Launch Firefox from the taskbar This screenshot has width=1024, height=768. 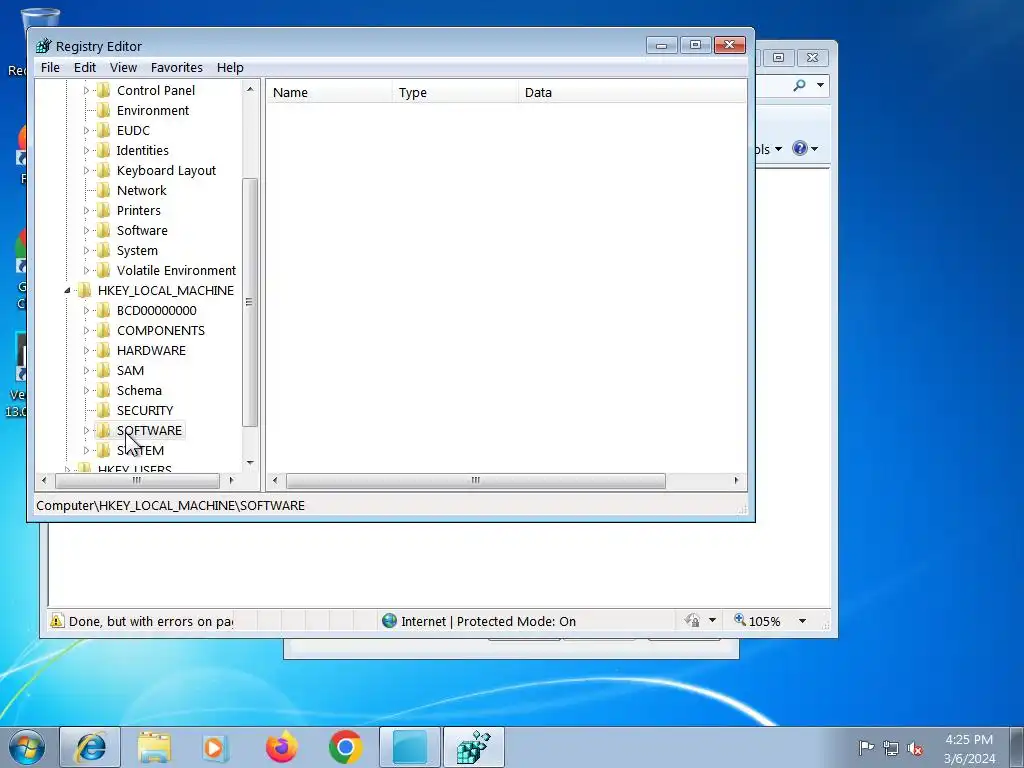point(281,748)
